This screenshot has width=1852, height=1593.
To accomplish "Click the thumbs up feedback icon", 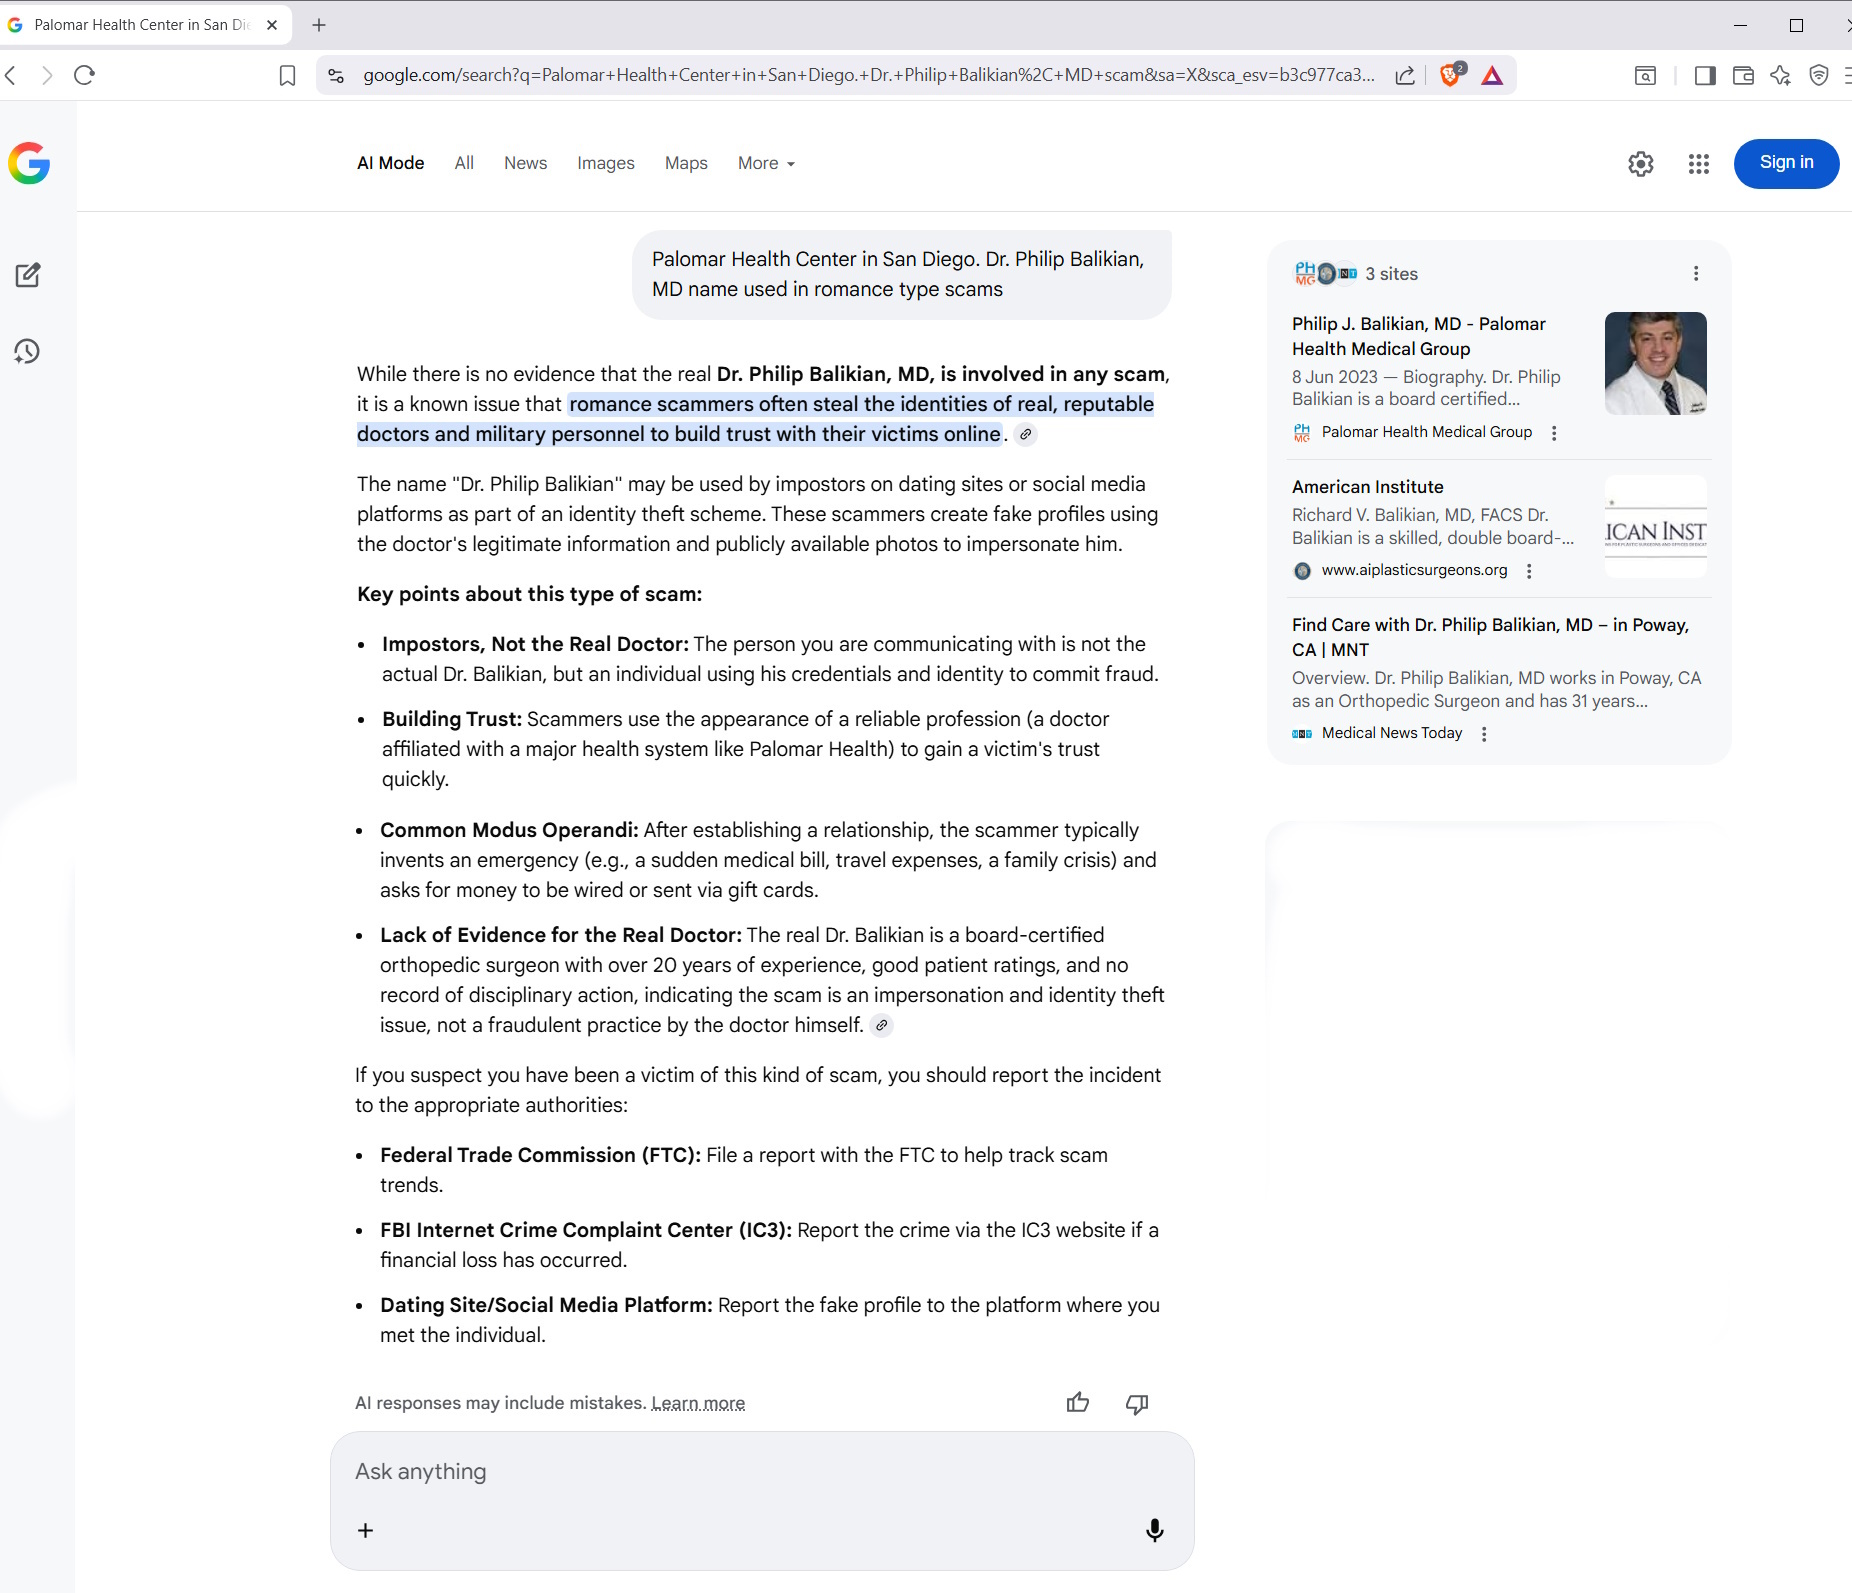I will 1078,1403.
